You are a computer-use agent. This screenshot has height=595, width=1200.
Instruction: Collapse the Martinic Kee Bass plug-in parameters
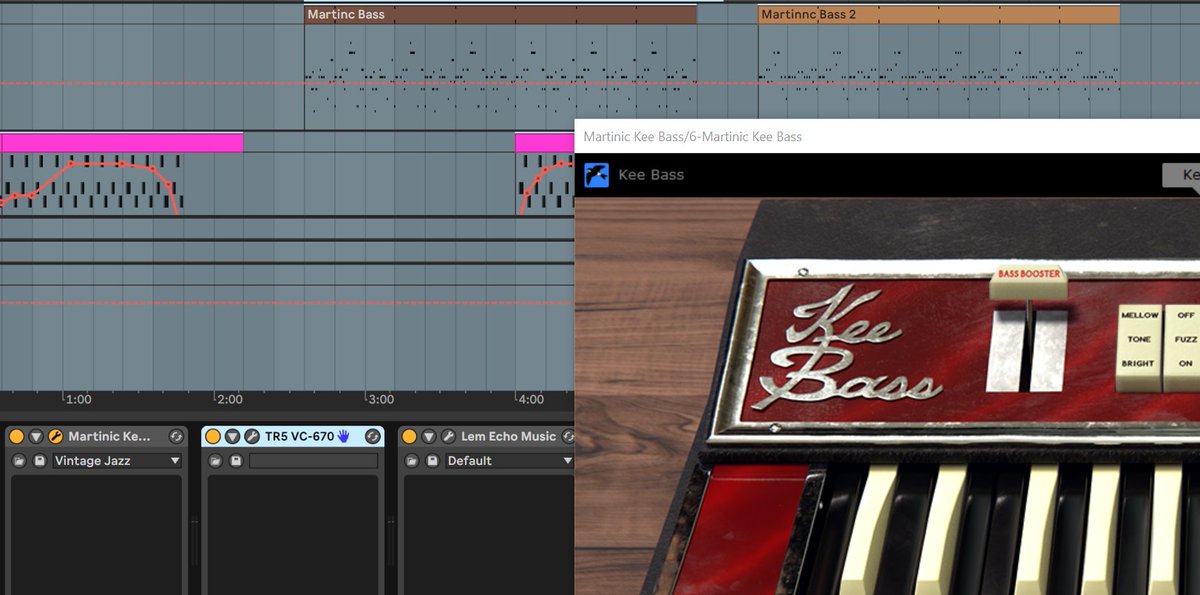[x=36, y=436]
